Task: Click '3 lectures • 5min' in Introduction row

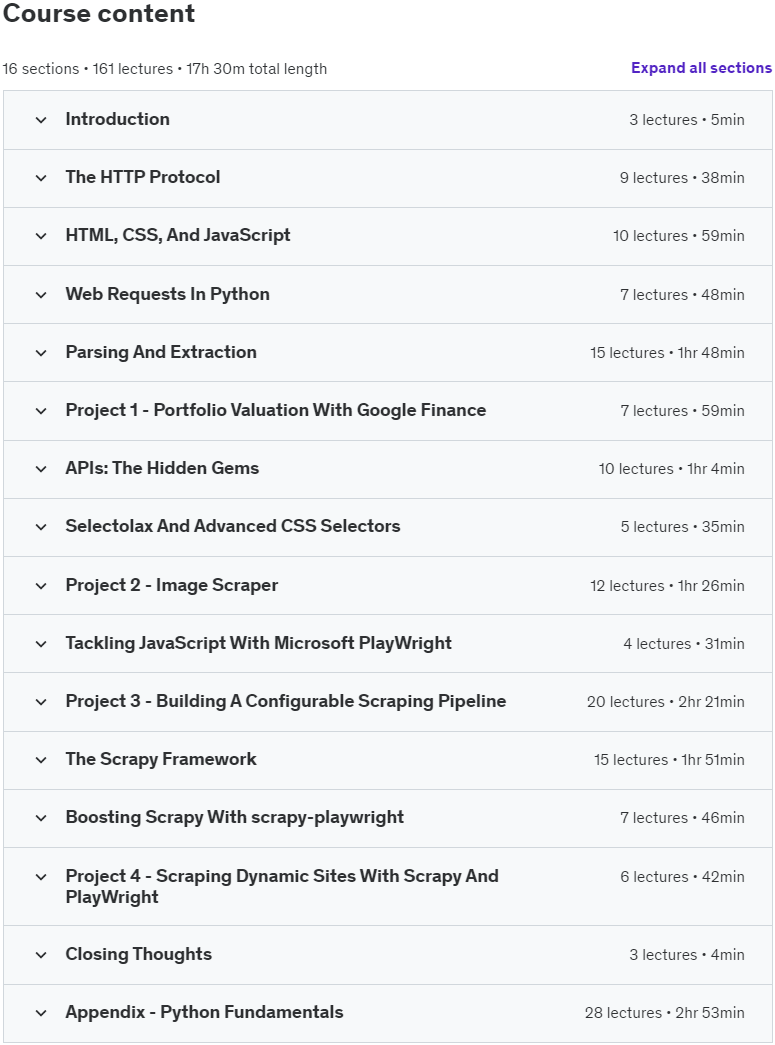Action: [x=687, y=120]
